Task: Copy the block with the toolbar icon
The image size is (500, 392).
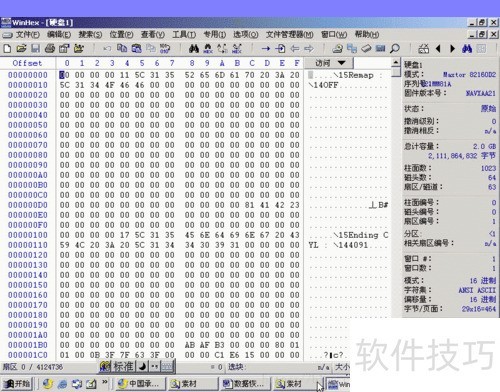Action: [122, 49]
